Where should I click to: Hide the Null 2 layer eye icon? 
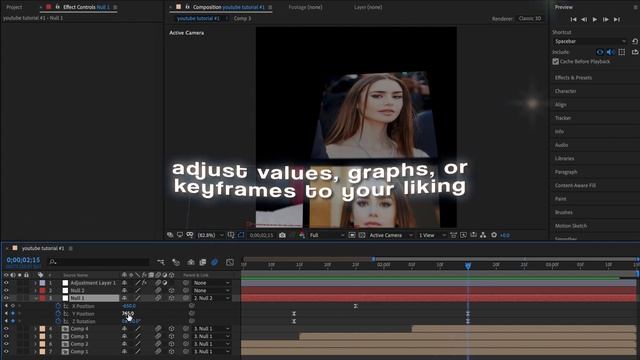click(x=6, y=291)
